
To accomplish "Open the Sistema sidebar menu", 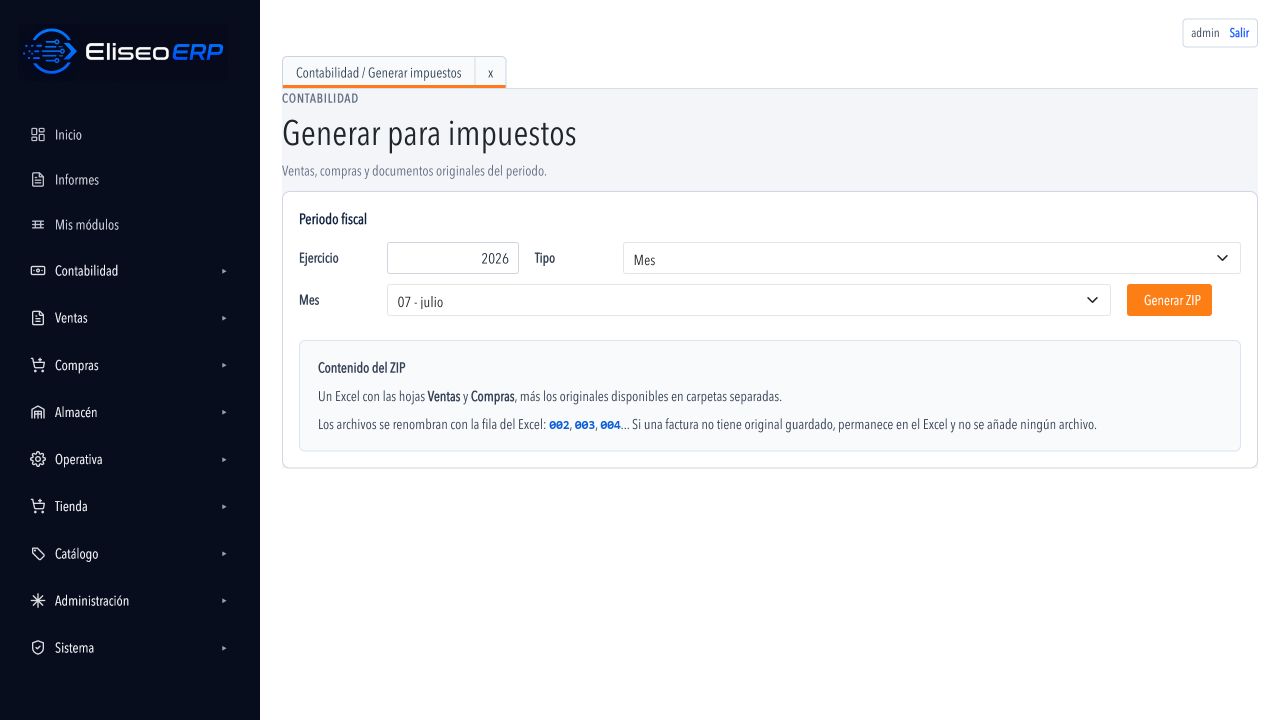I will [x=130, y=648].
